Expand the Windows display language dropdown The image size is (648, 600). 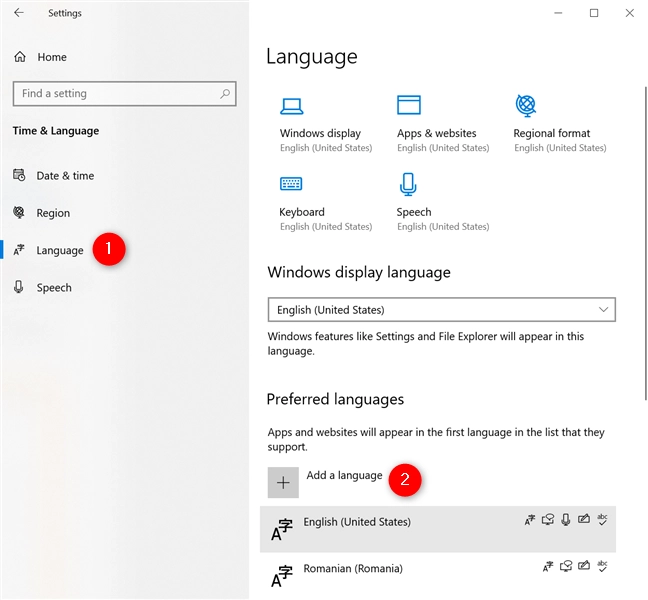441,310
